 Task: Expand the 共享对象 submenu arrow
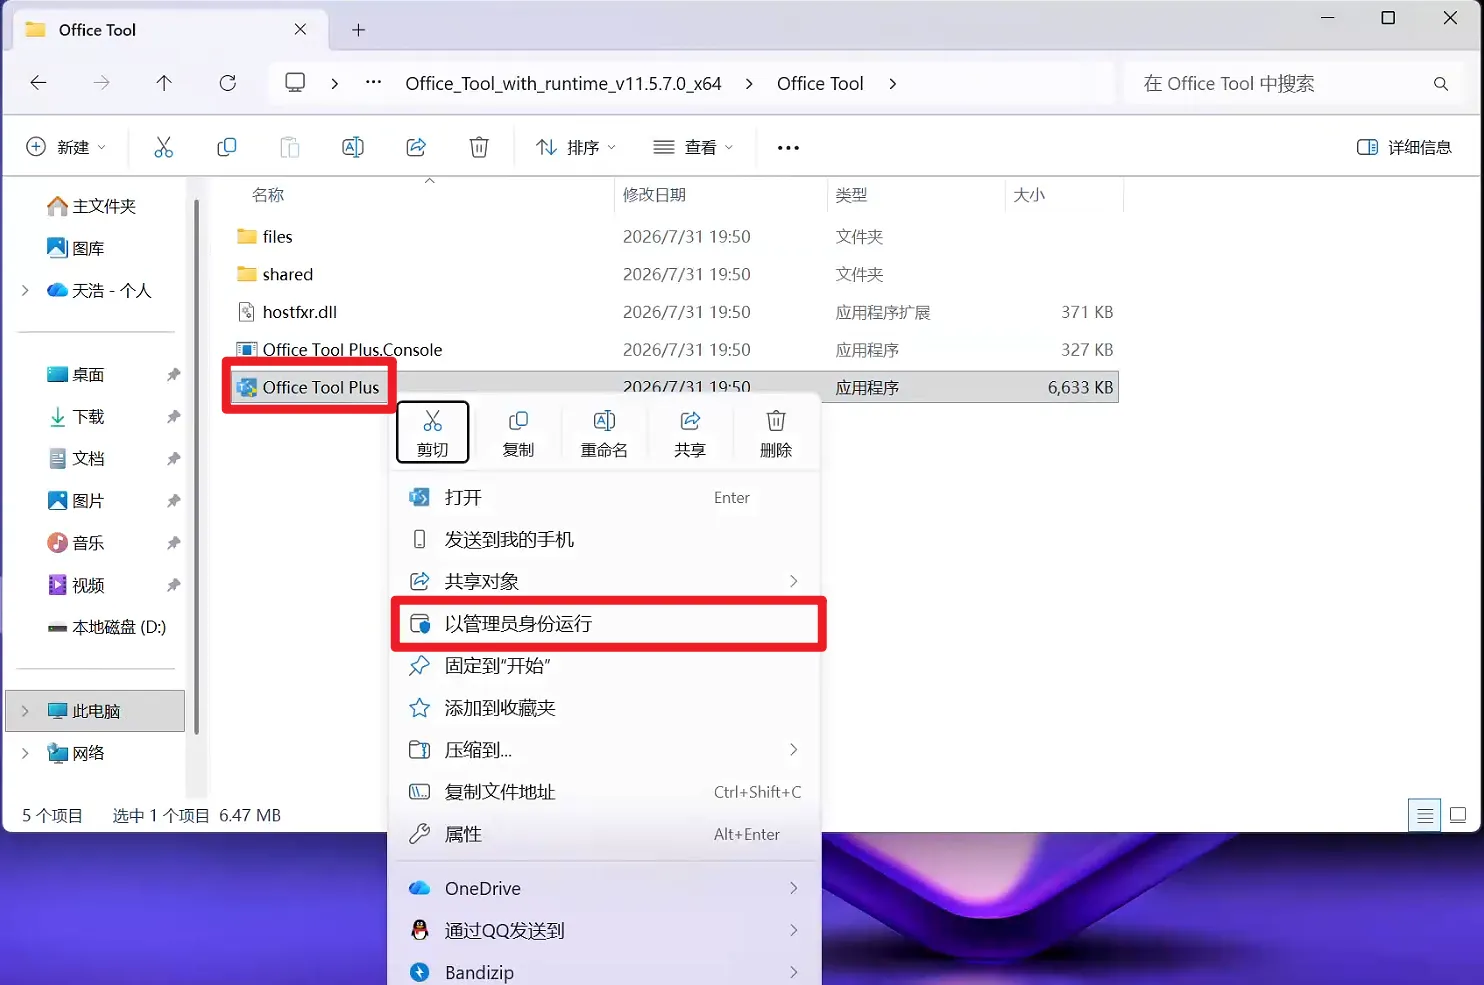coord(794,581)
